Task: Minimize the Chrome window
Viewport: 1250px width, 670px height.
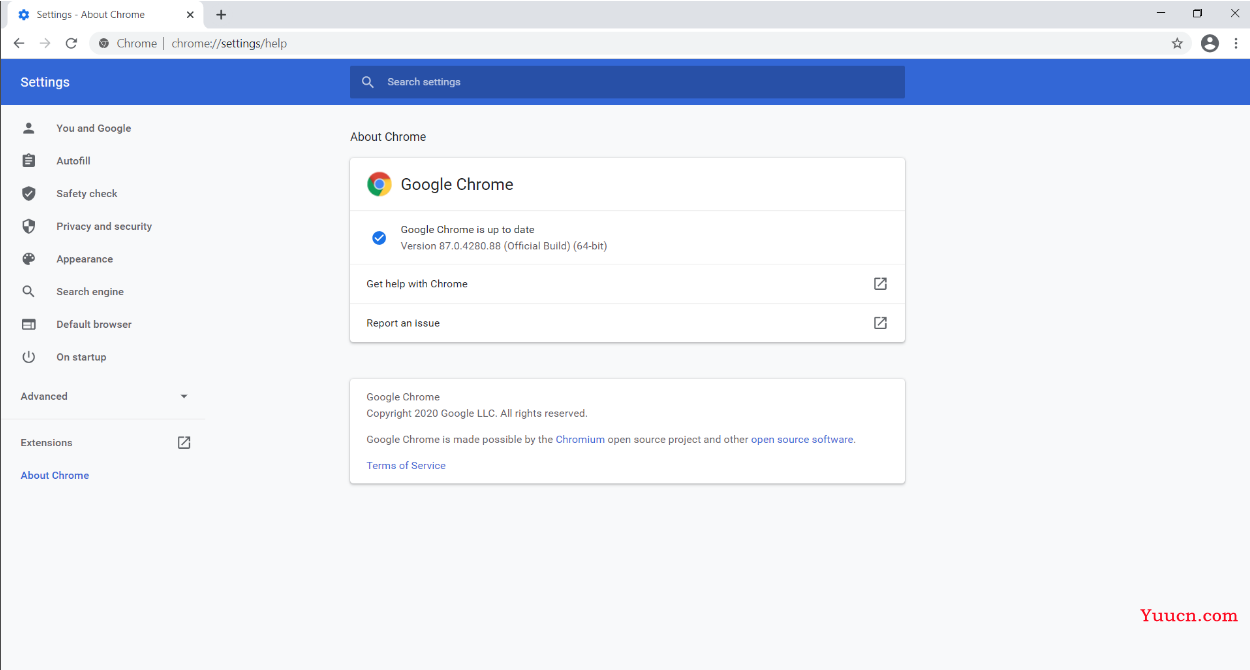Action: (1161, 14)
